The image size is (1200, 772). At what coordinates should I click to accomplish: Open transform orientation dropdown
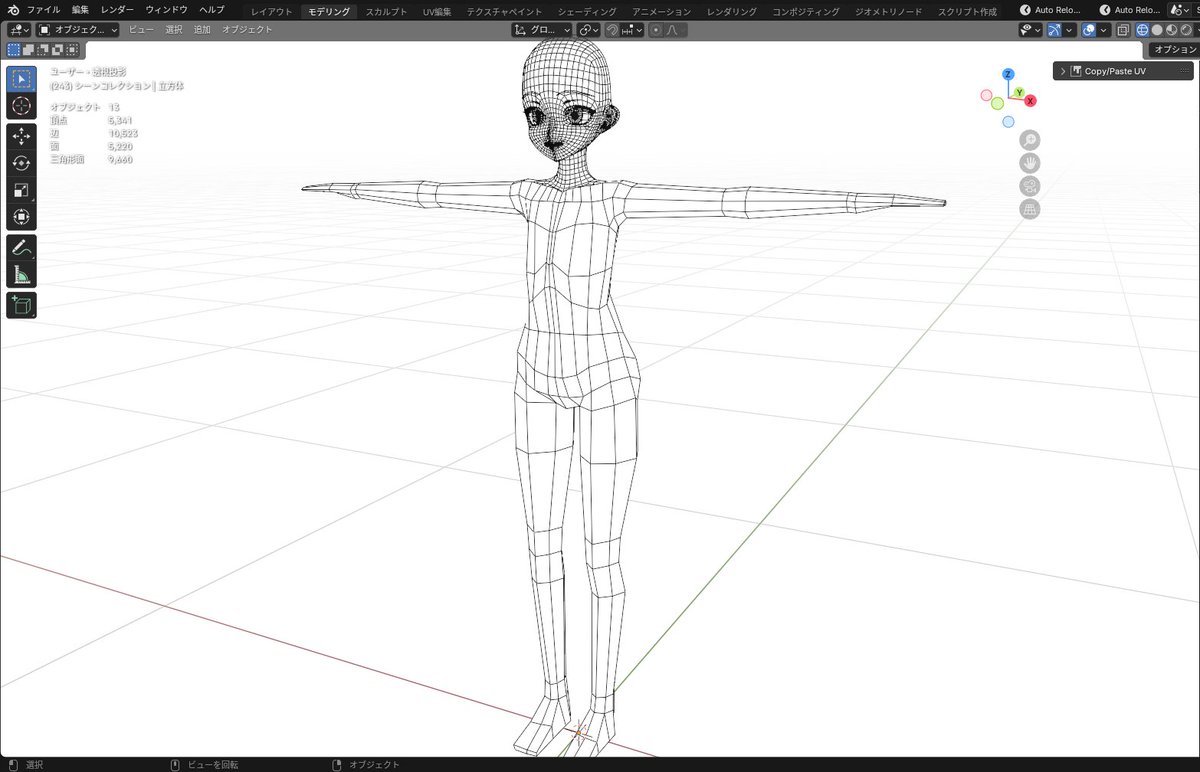(x=541, y=30)
